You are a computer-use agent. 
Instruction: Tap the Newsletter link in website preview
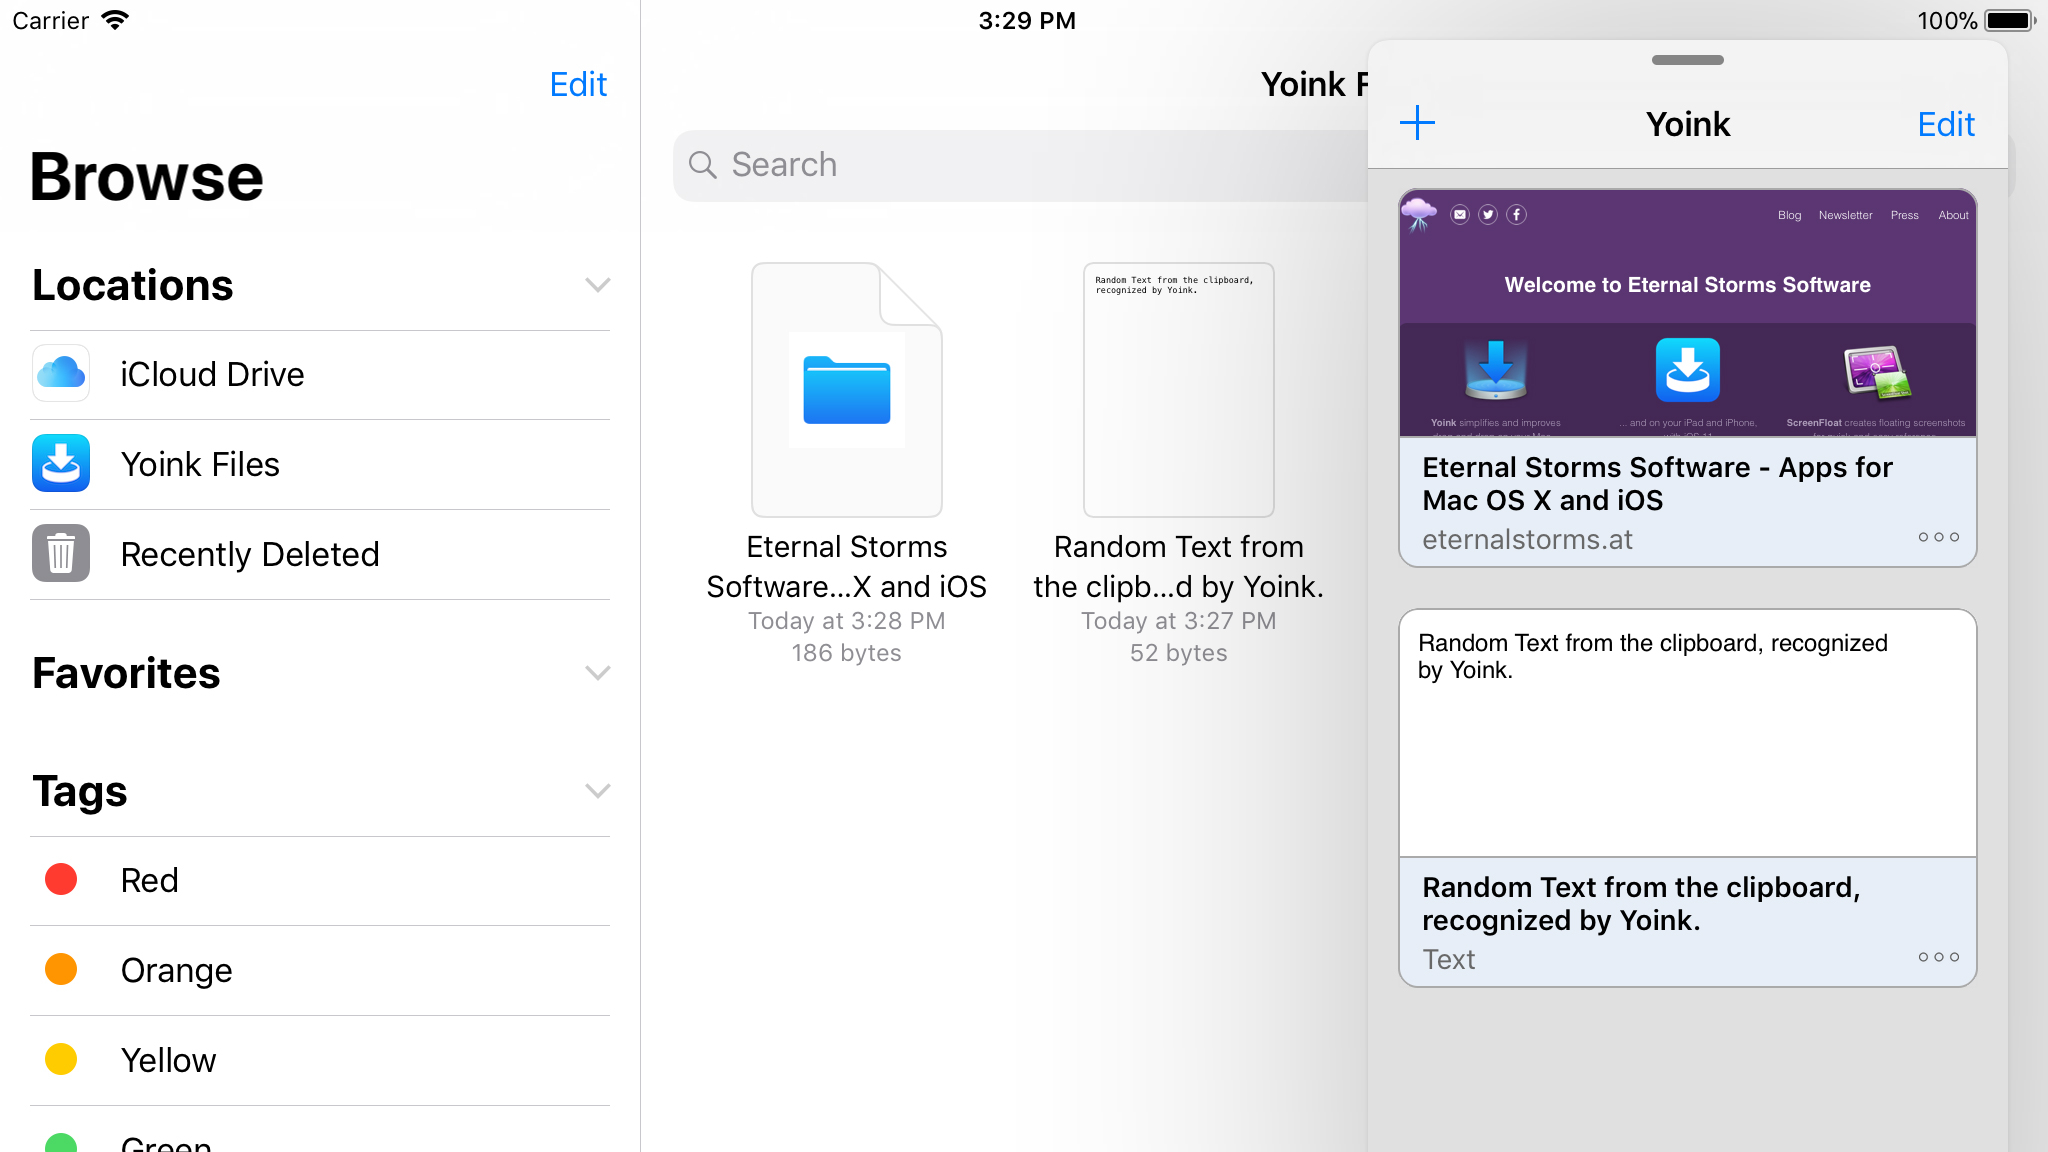(1845, 215)
